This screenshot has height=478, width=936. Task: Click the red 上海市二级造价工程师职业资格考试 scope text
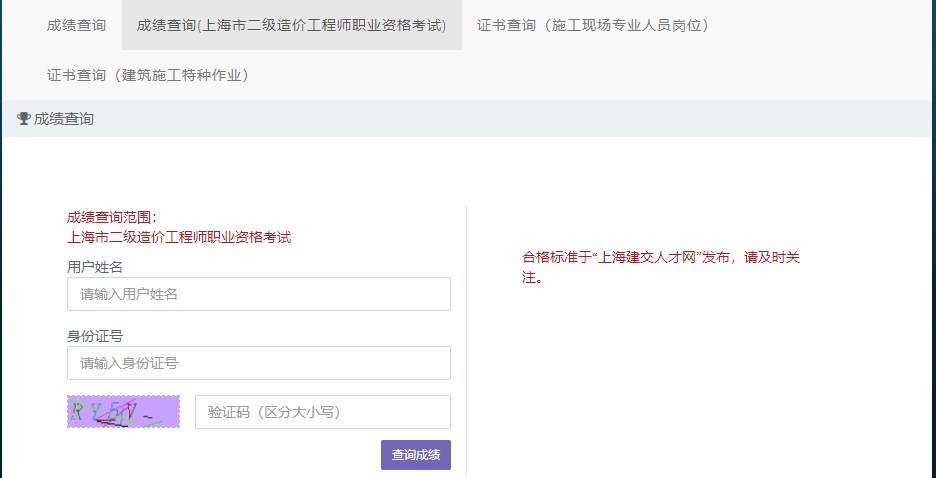point(179,238)
